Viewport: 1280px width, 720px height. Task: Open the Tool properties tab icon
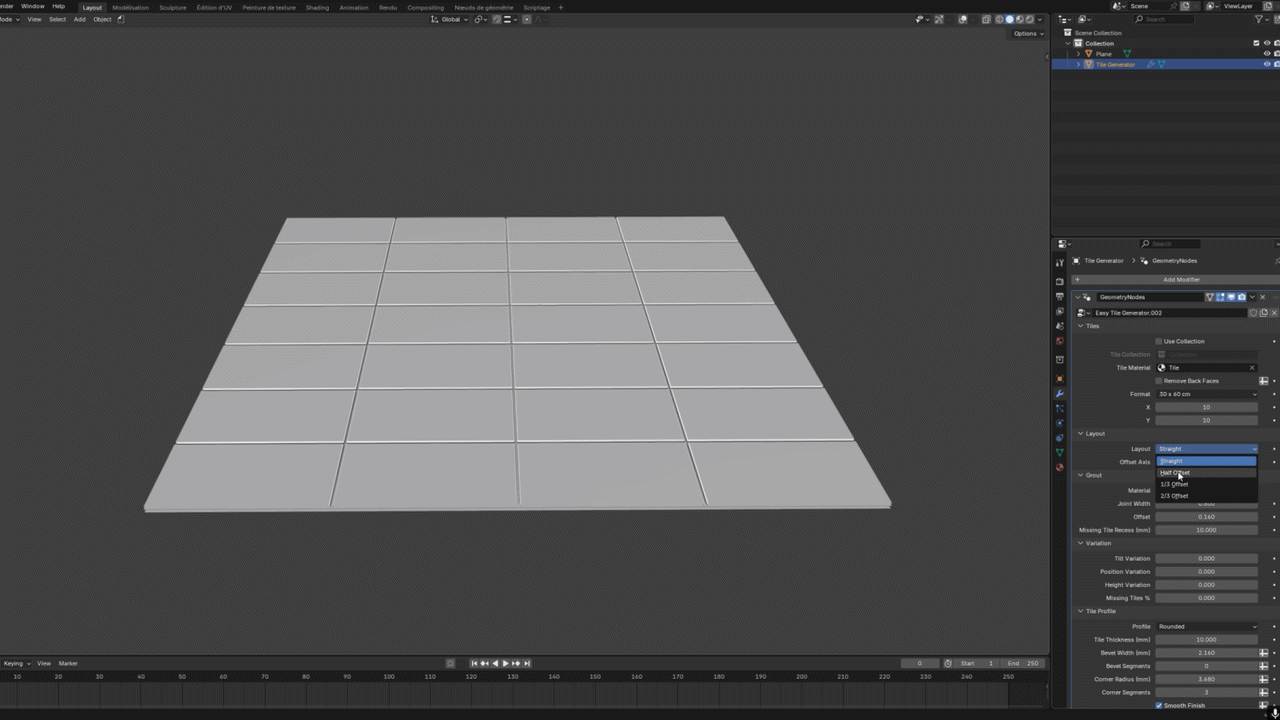point(1060,263)
